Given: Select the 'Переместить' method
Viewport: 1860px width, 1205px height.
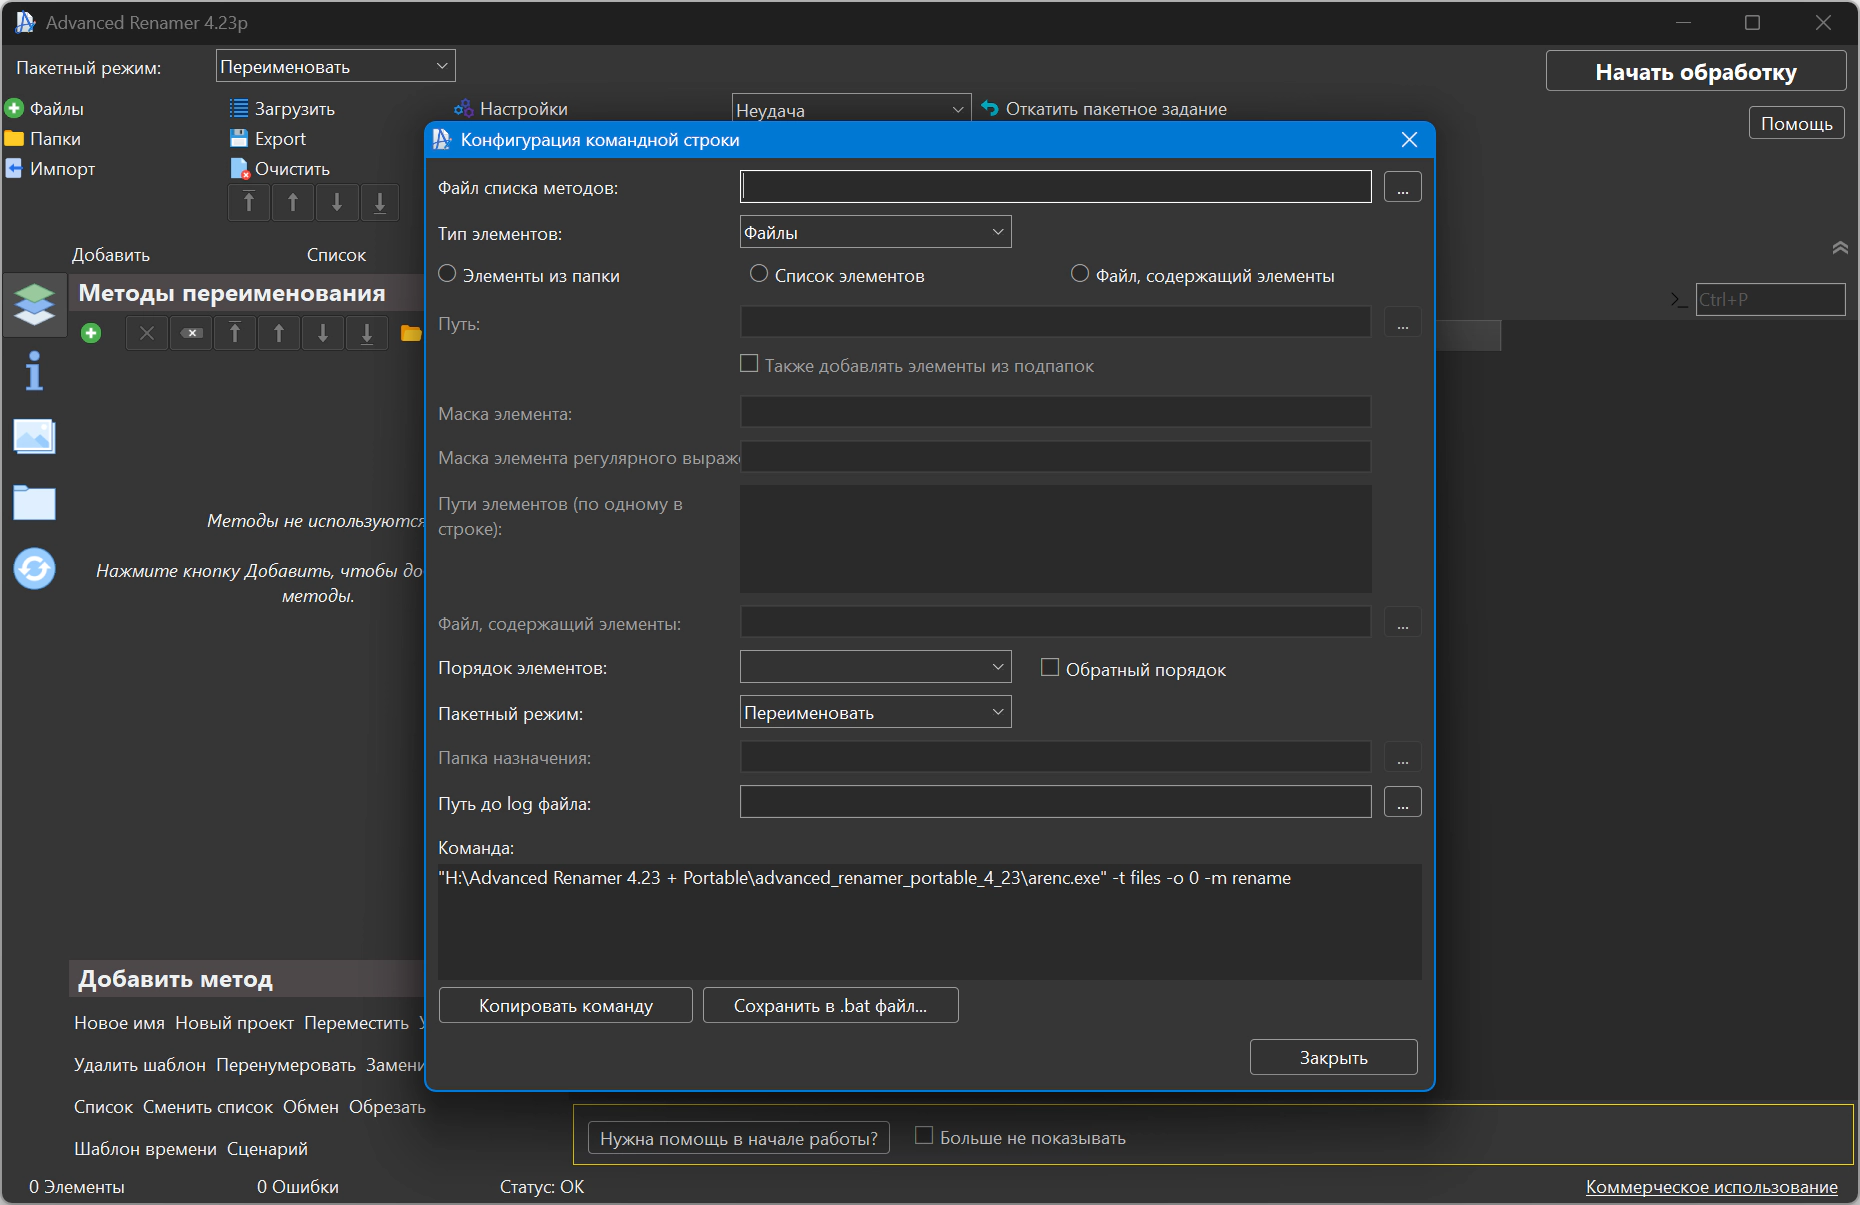Looking at the screenshot, I should click(356, 1023).
